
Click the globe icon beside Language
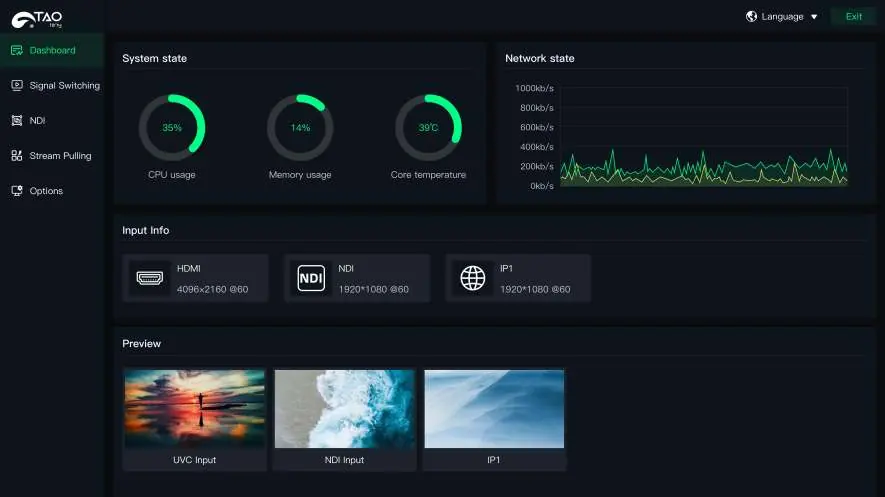click(751, 16)
